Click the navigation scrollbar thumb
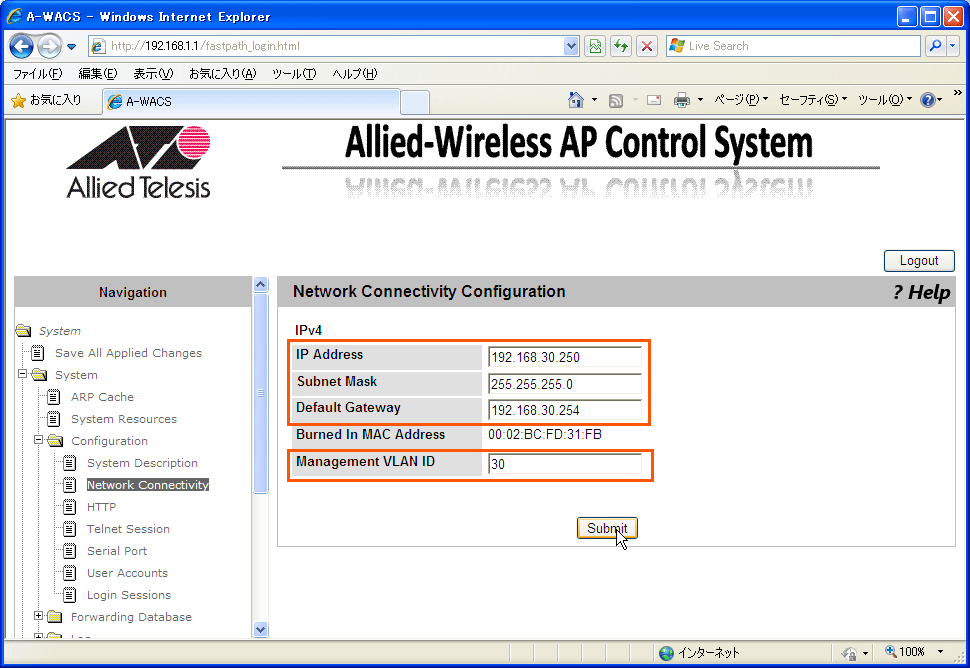 [260, 393]
